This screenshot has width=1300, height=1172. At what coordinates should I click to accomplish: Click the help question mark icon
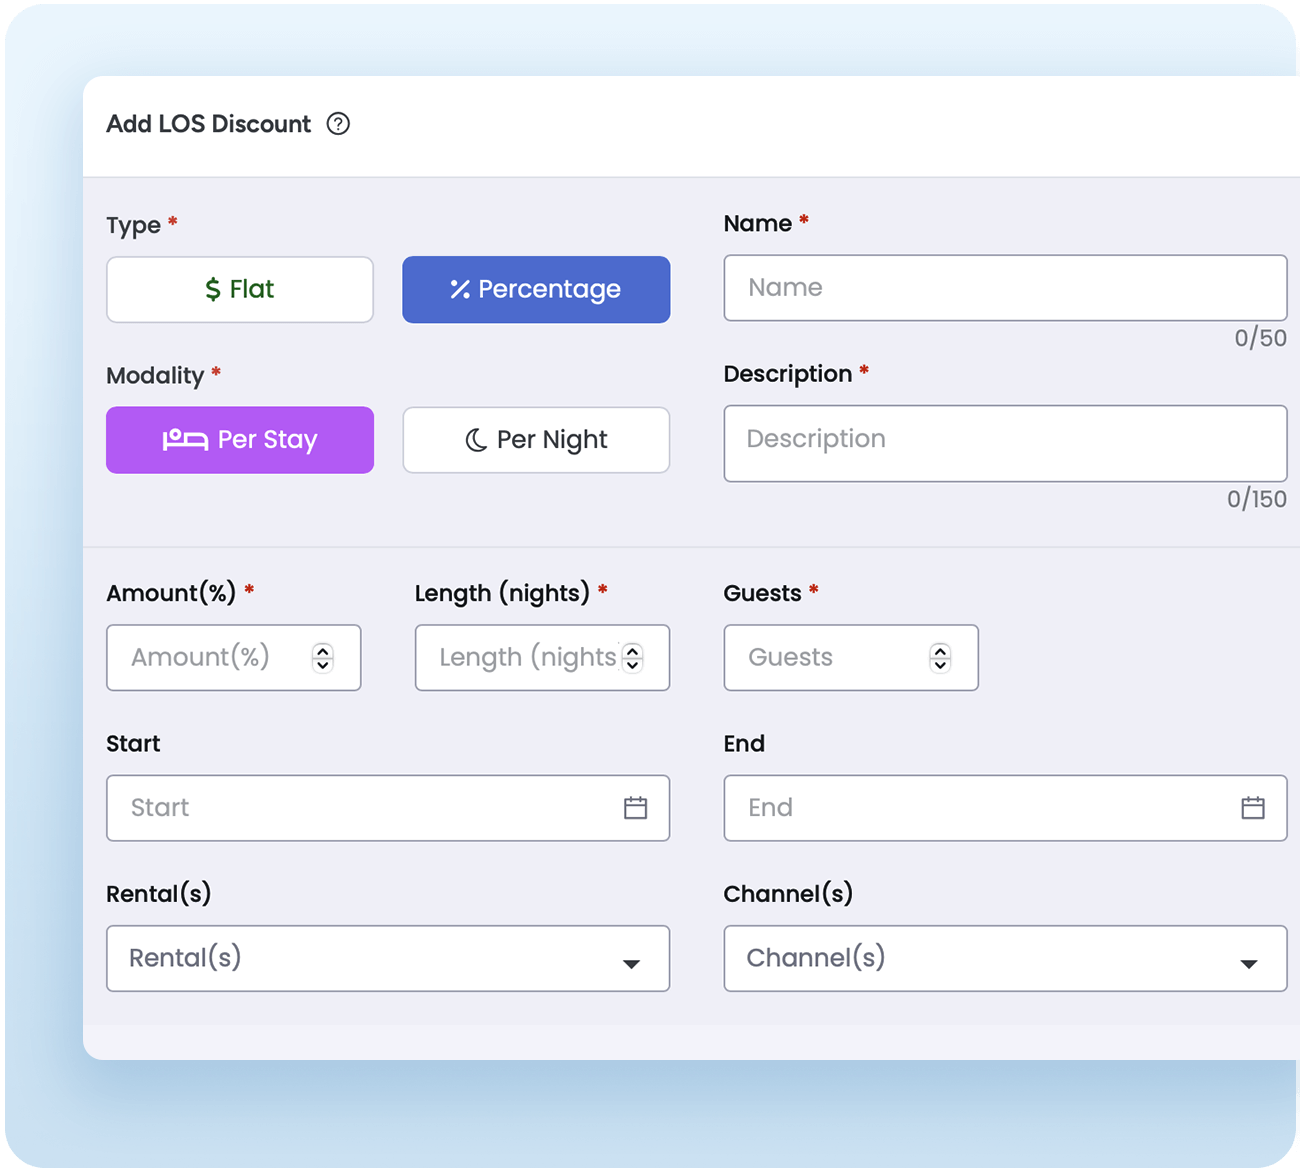(x=338, y=124)
